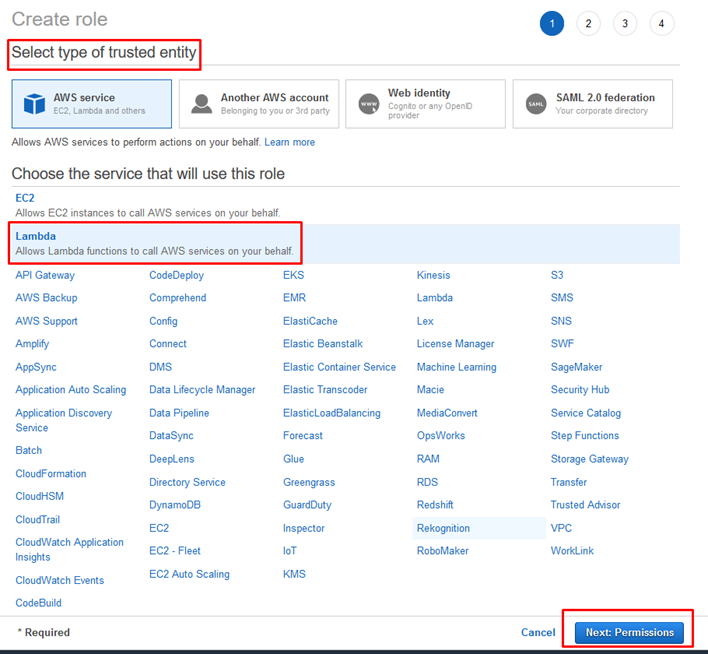Select API Gateway service
Screen dimensions: 708x654
tap(45, 275)
